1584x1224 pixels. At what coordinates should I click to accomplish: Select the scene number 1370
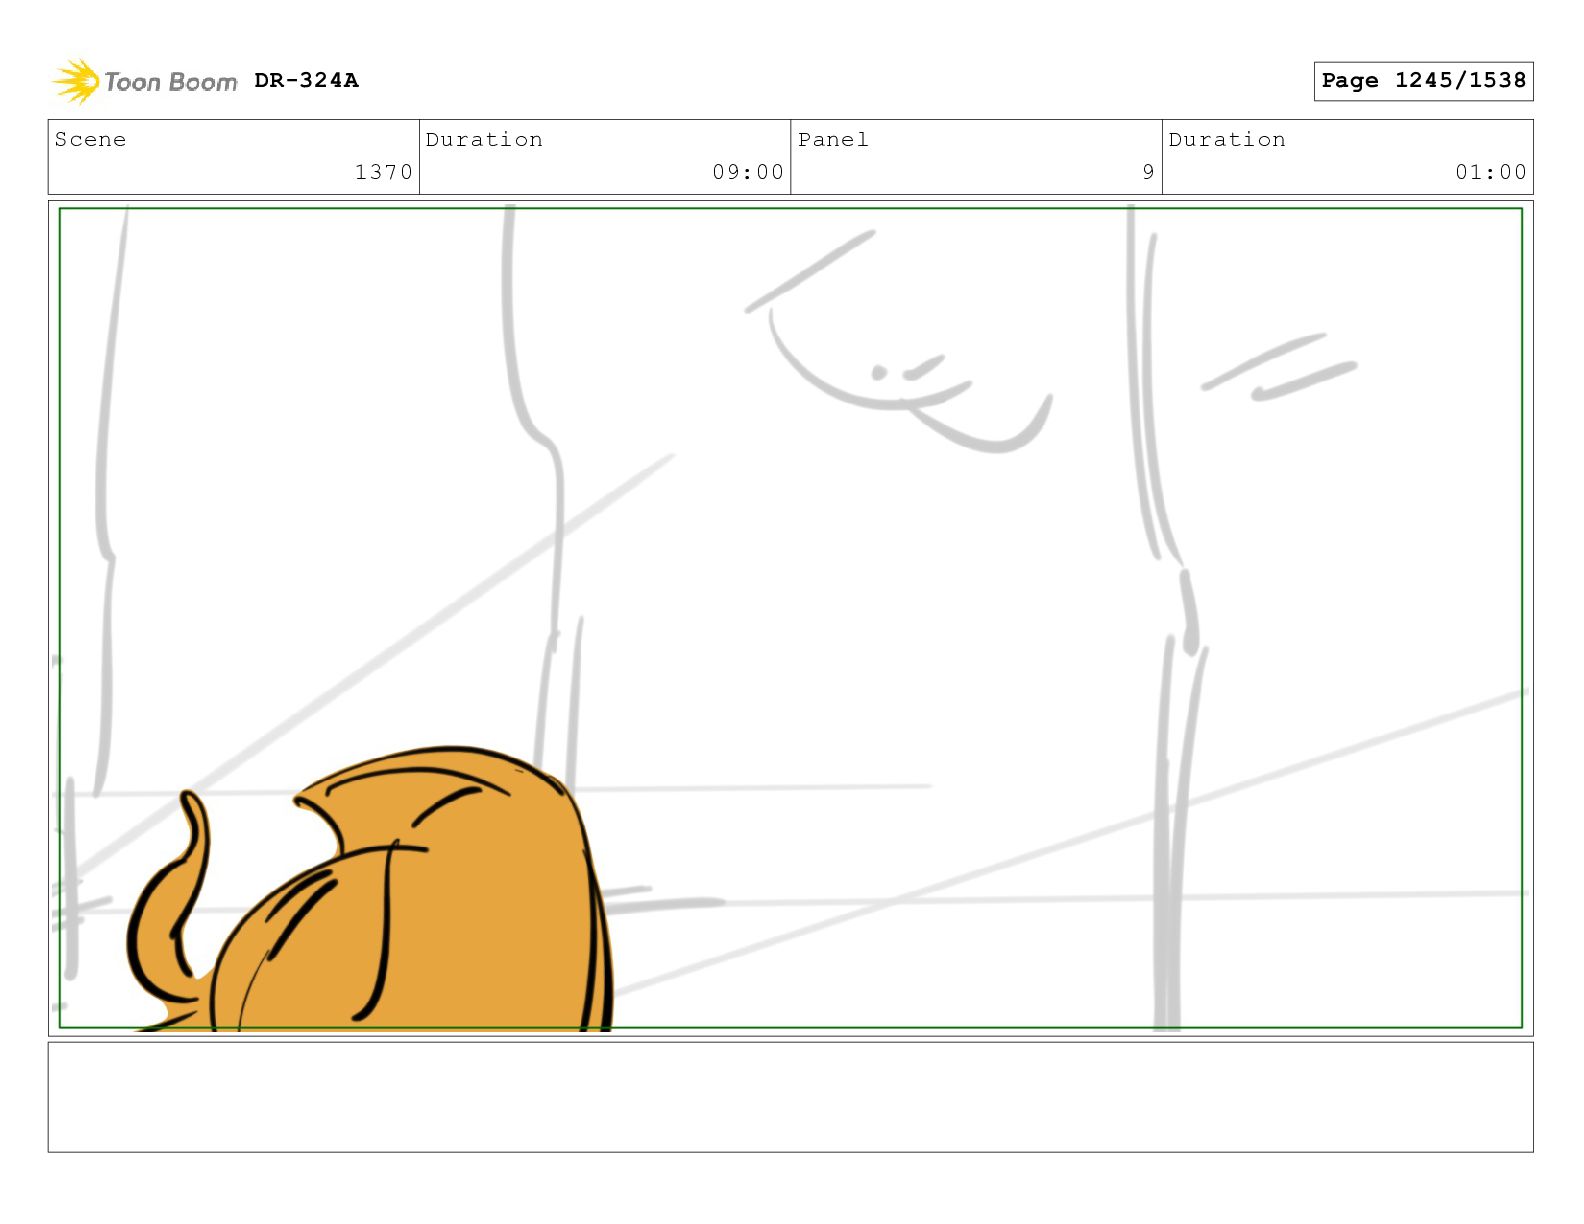[384, 172]
